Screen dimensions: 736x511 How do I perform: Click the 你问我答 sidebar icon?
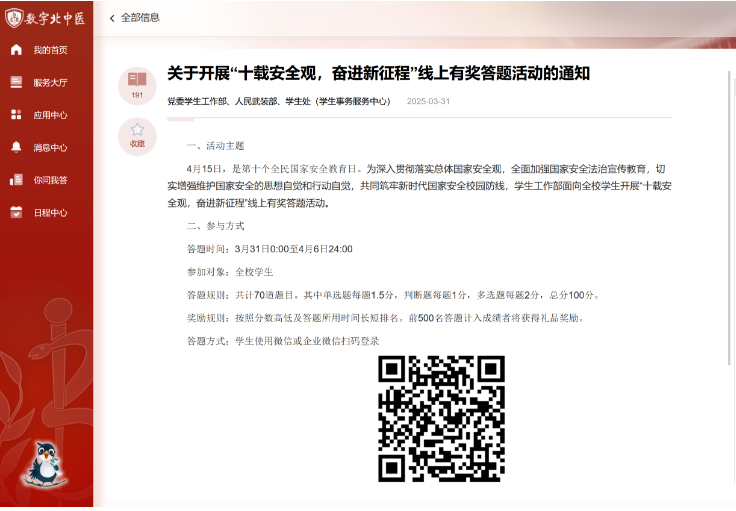tap(16, 180)
